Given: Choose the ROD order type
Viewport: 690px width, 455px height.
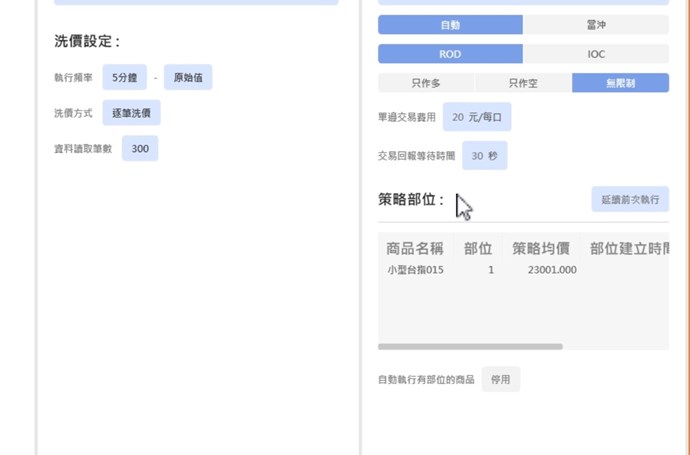Looking at the screenshot, I should (x=450, y=54).
